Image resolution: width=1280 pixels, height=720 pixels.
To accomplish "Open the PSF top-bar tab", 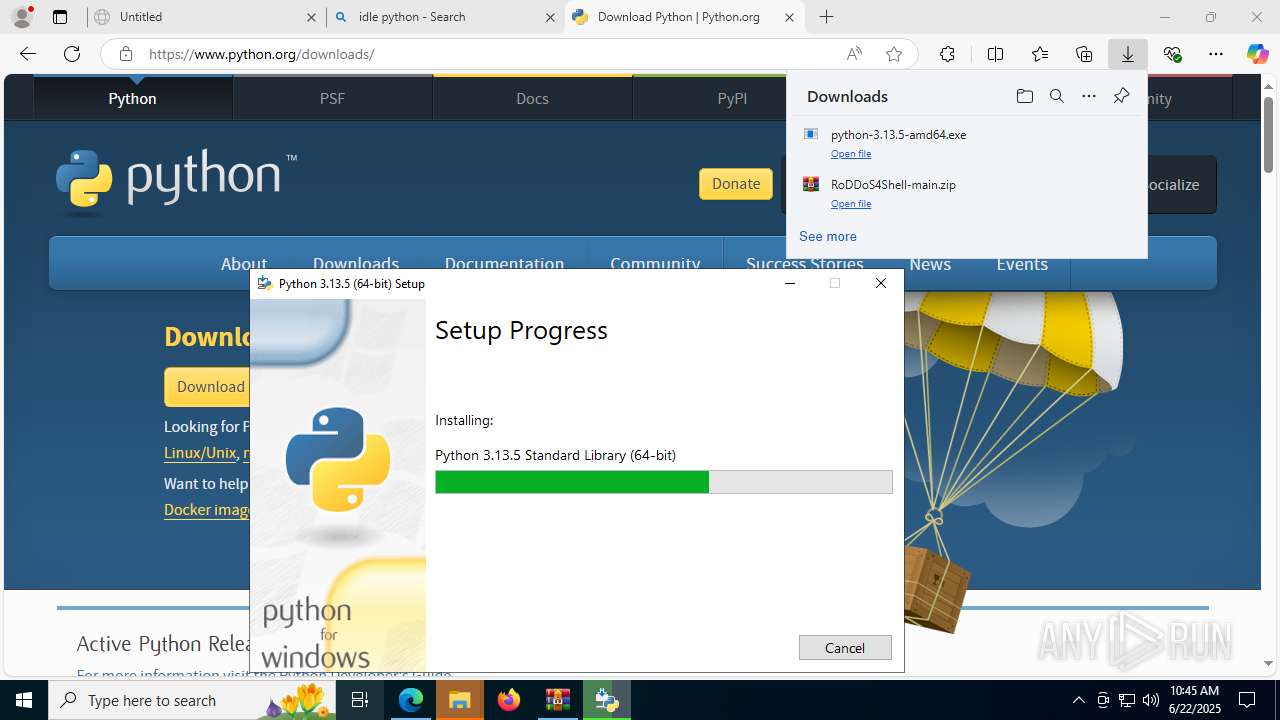I will [x=332, y=98].
